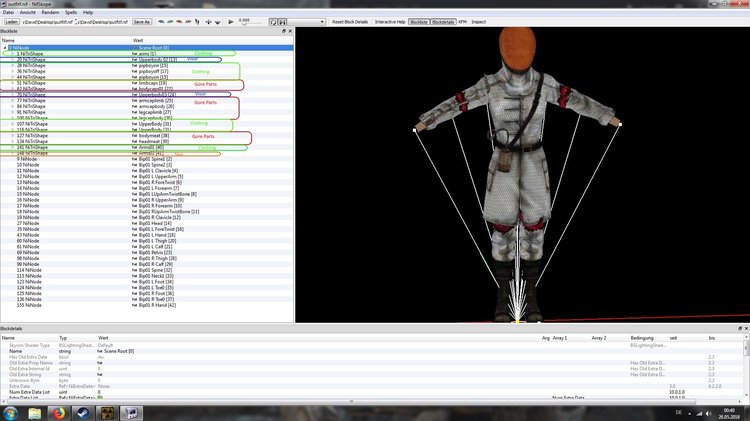
Task: Open the animation sequence combo box
Action: pyautogui.click(x=306, y=22)
